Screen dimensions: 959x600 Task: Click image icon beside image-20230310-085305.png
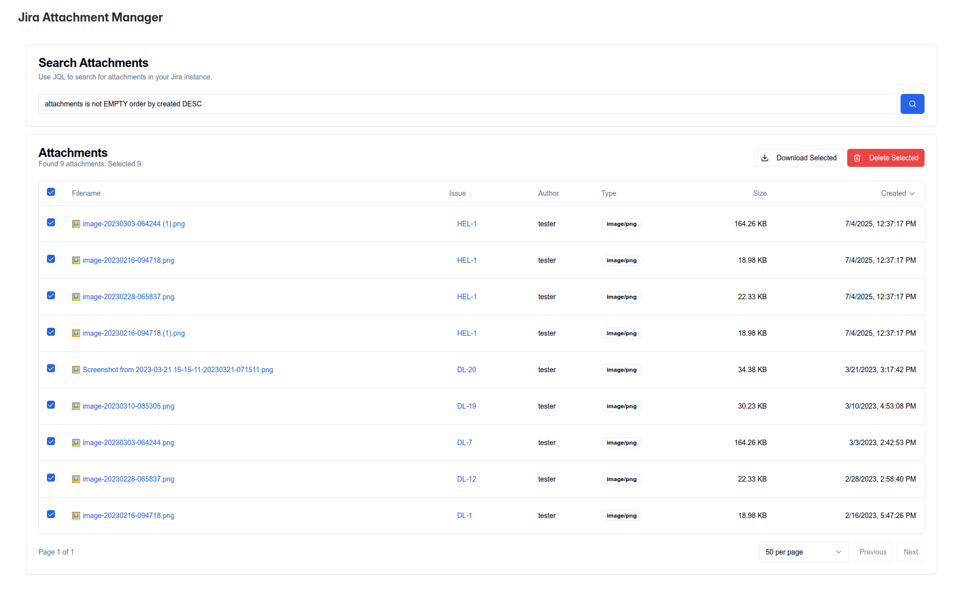coord(76,406)
